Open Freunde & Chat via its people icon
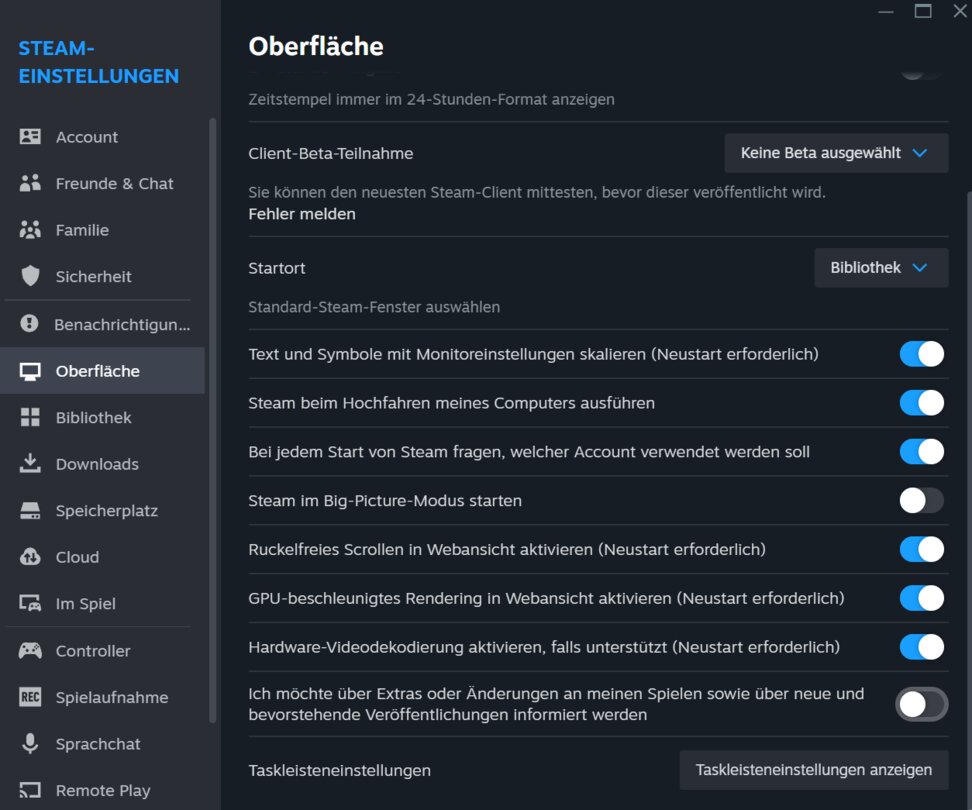Screen dimensions: 972x810 [x=30, y=184]
